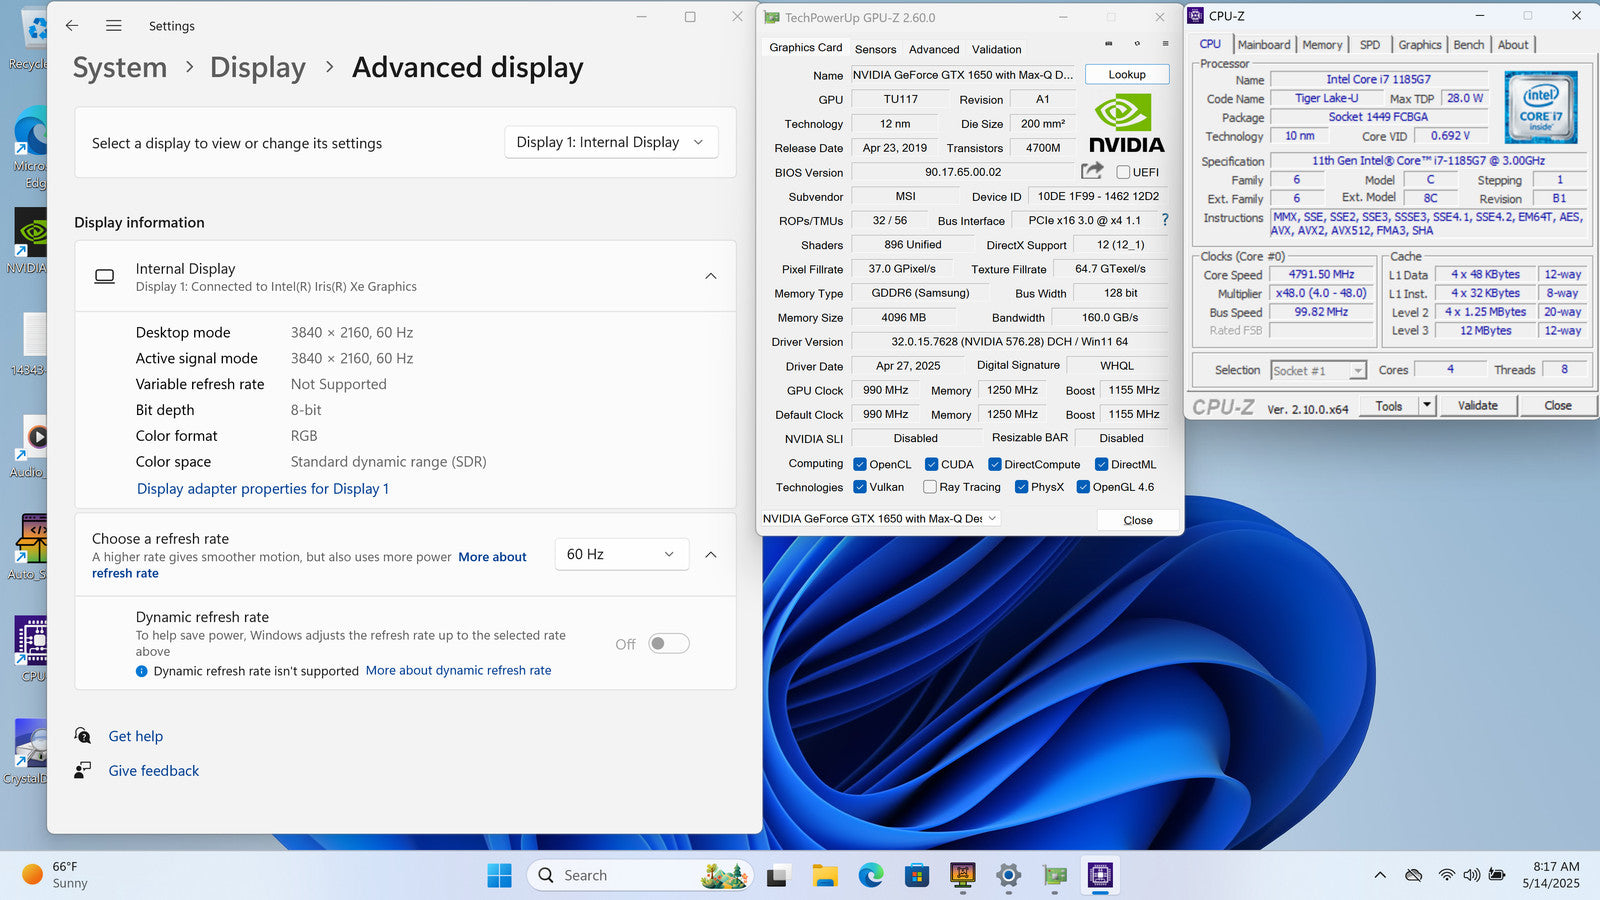Click the Intel Core i7 badge in CPU-Z
Image resolution: width=1600 pixels, height=900 pixels.
(x=1541, y=107)
